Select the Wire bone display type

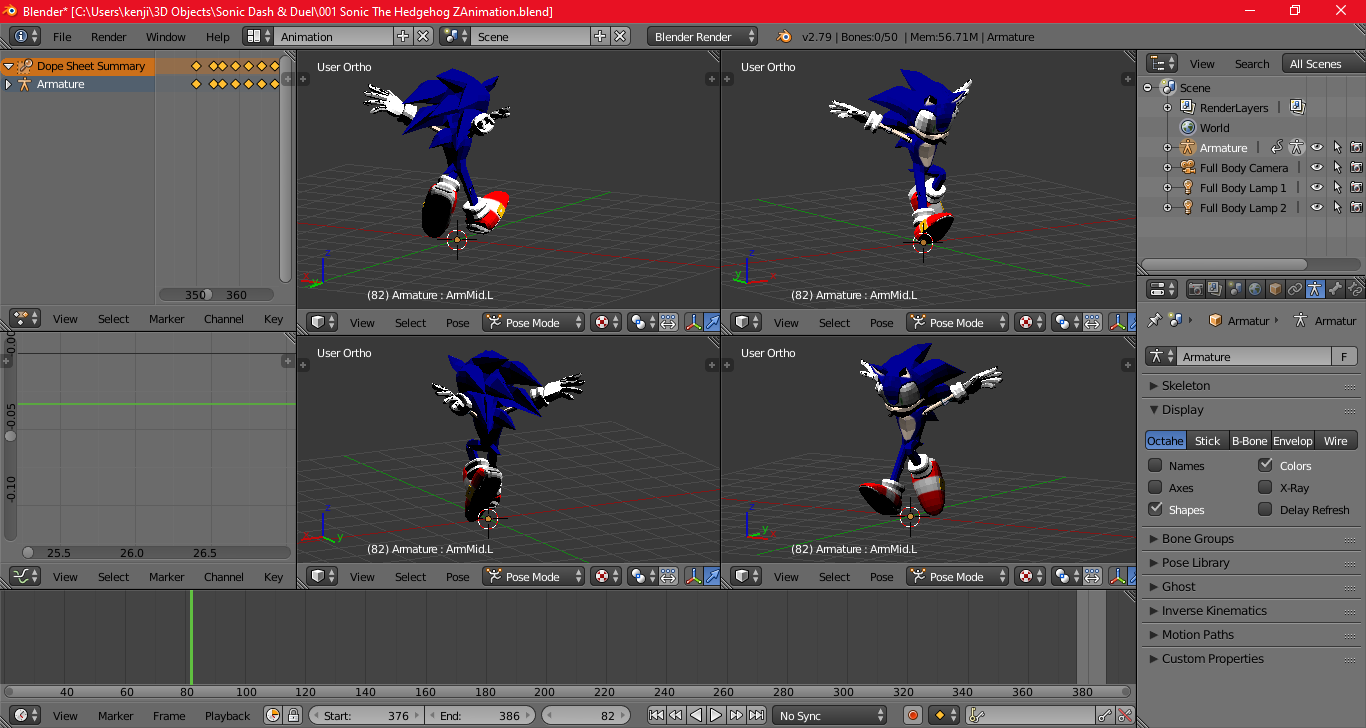click(1335, 440)
